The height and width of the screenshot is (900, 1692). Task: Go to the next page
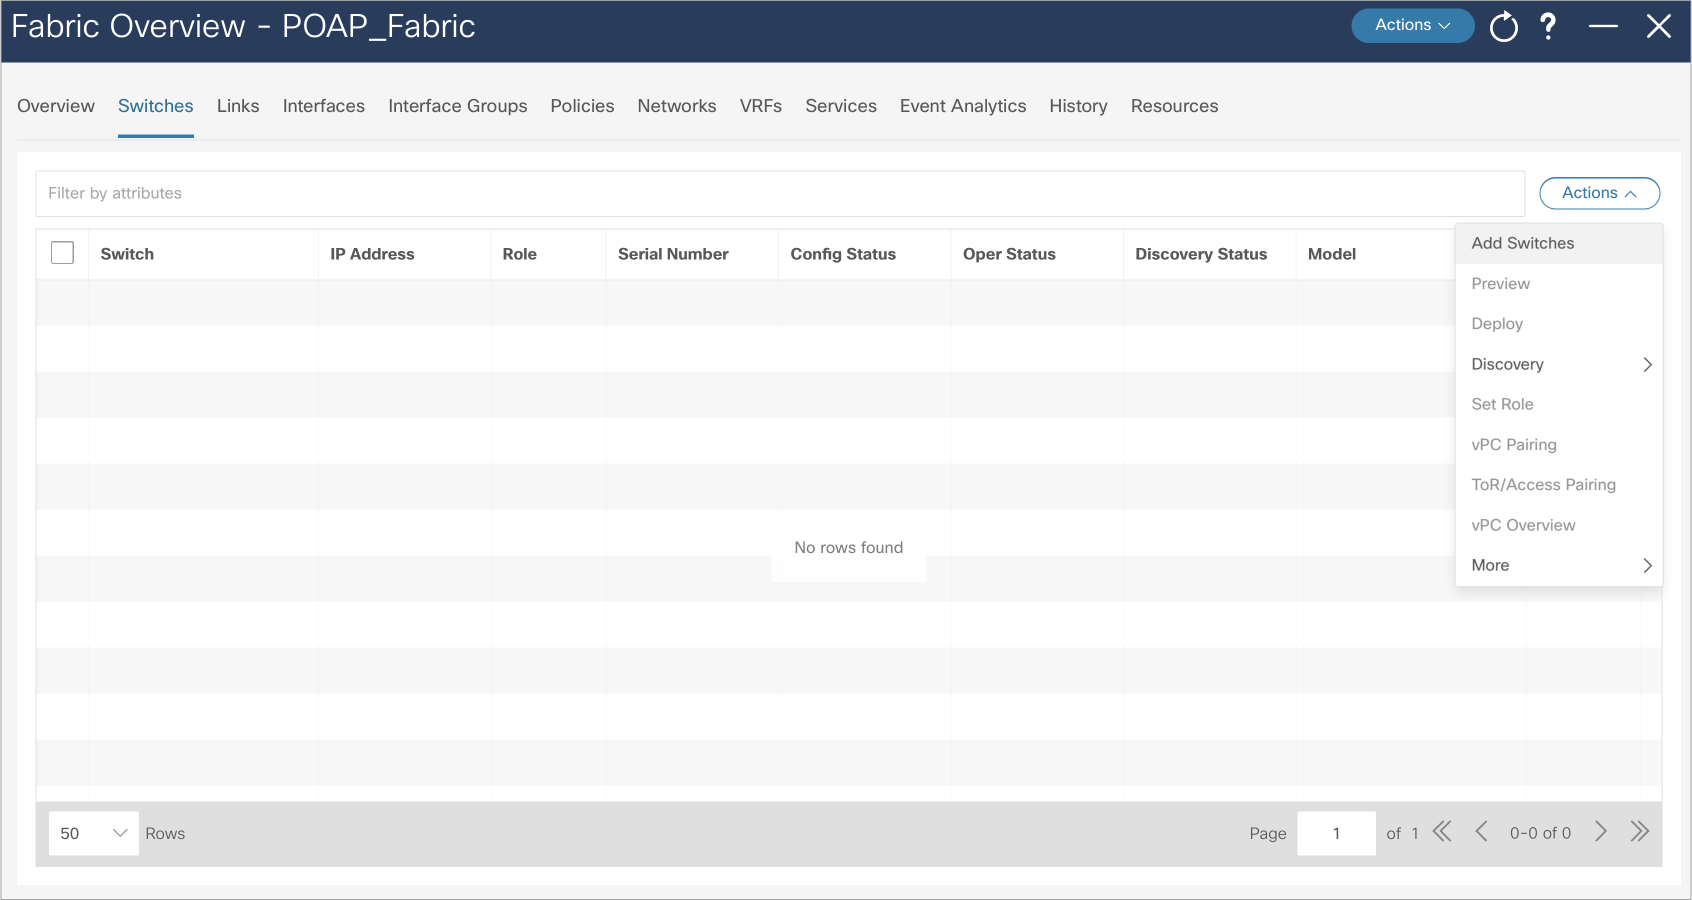coord(1601,832)
